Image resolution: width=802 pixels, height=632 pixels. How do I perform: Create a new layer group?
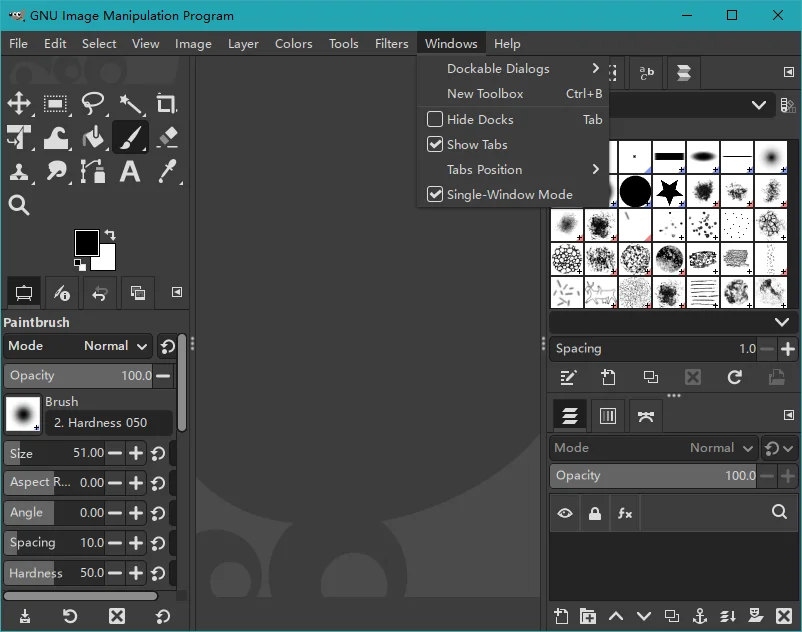pos(588,616)
